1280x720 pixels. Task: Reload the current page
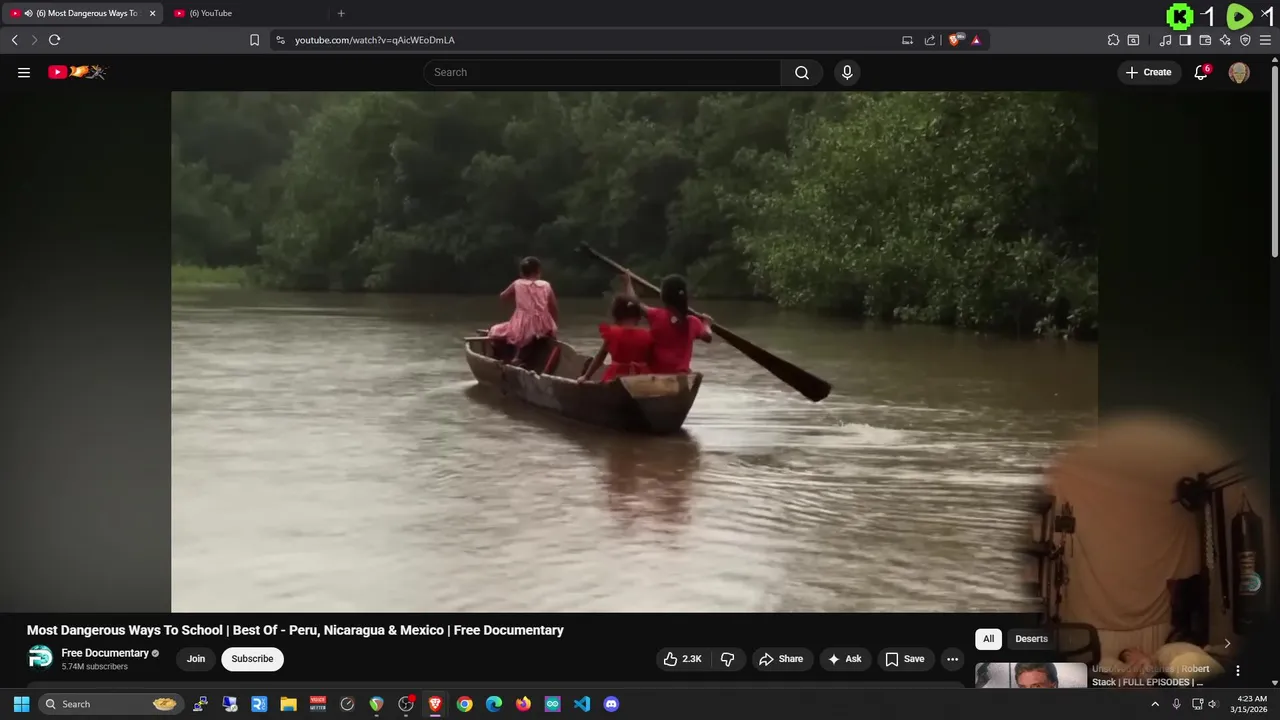click(54, 40)
